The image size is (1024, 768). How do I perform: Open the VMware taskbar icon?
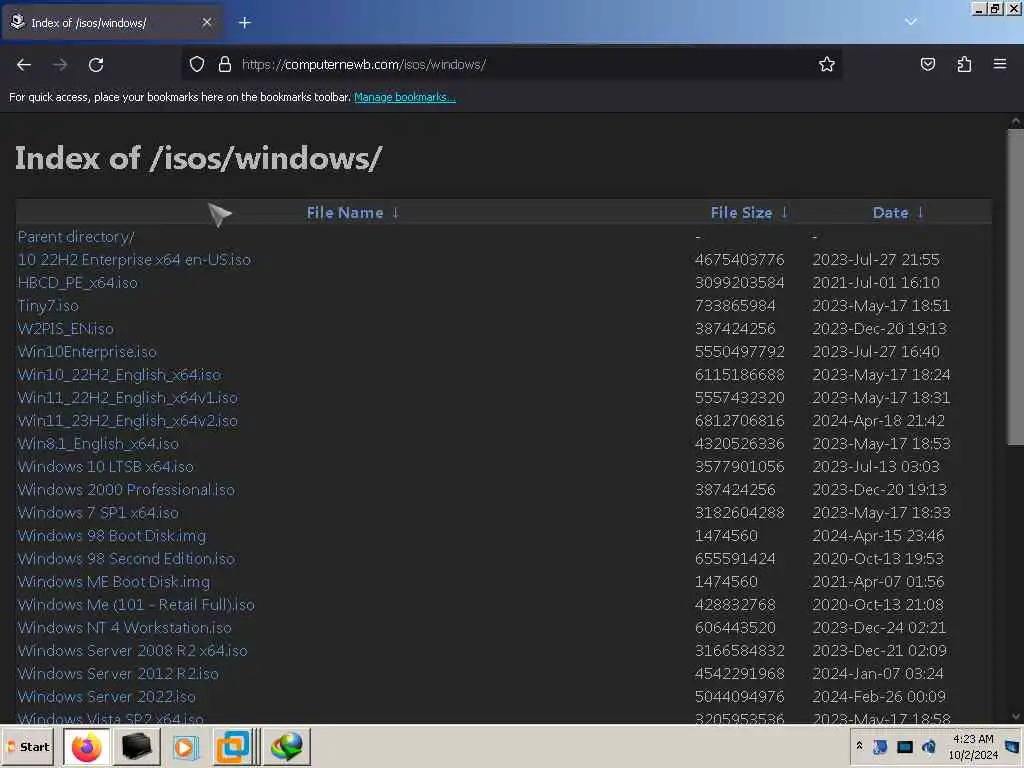232,746
